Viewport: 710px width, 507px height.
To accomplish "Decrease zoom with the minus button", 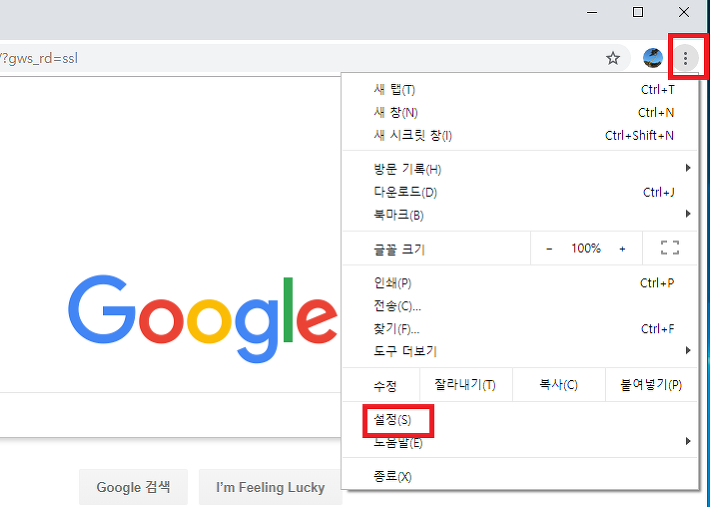I will pos(549,249).
